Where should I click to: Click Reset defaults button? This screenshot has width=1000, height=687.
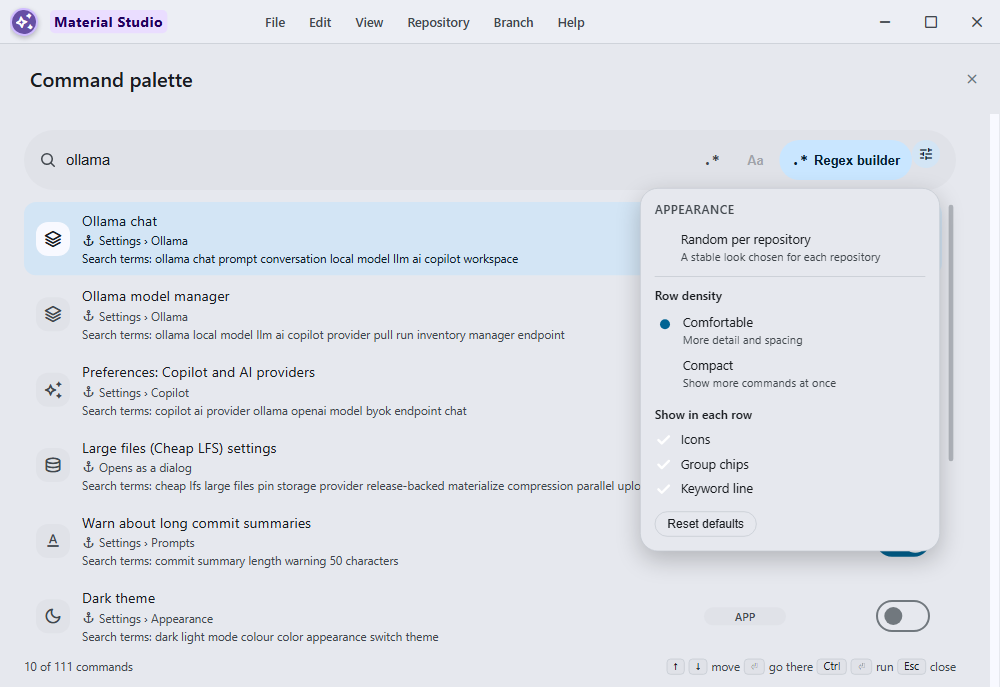click(705, 524)
